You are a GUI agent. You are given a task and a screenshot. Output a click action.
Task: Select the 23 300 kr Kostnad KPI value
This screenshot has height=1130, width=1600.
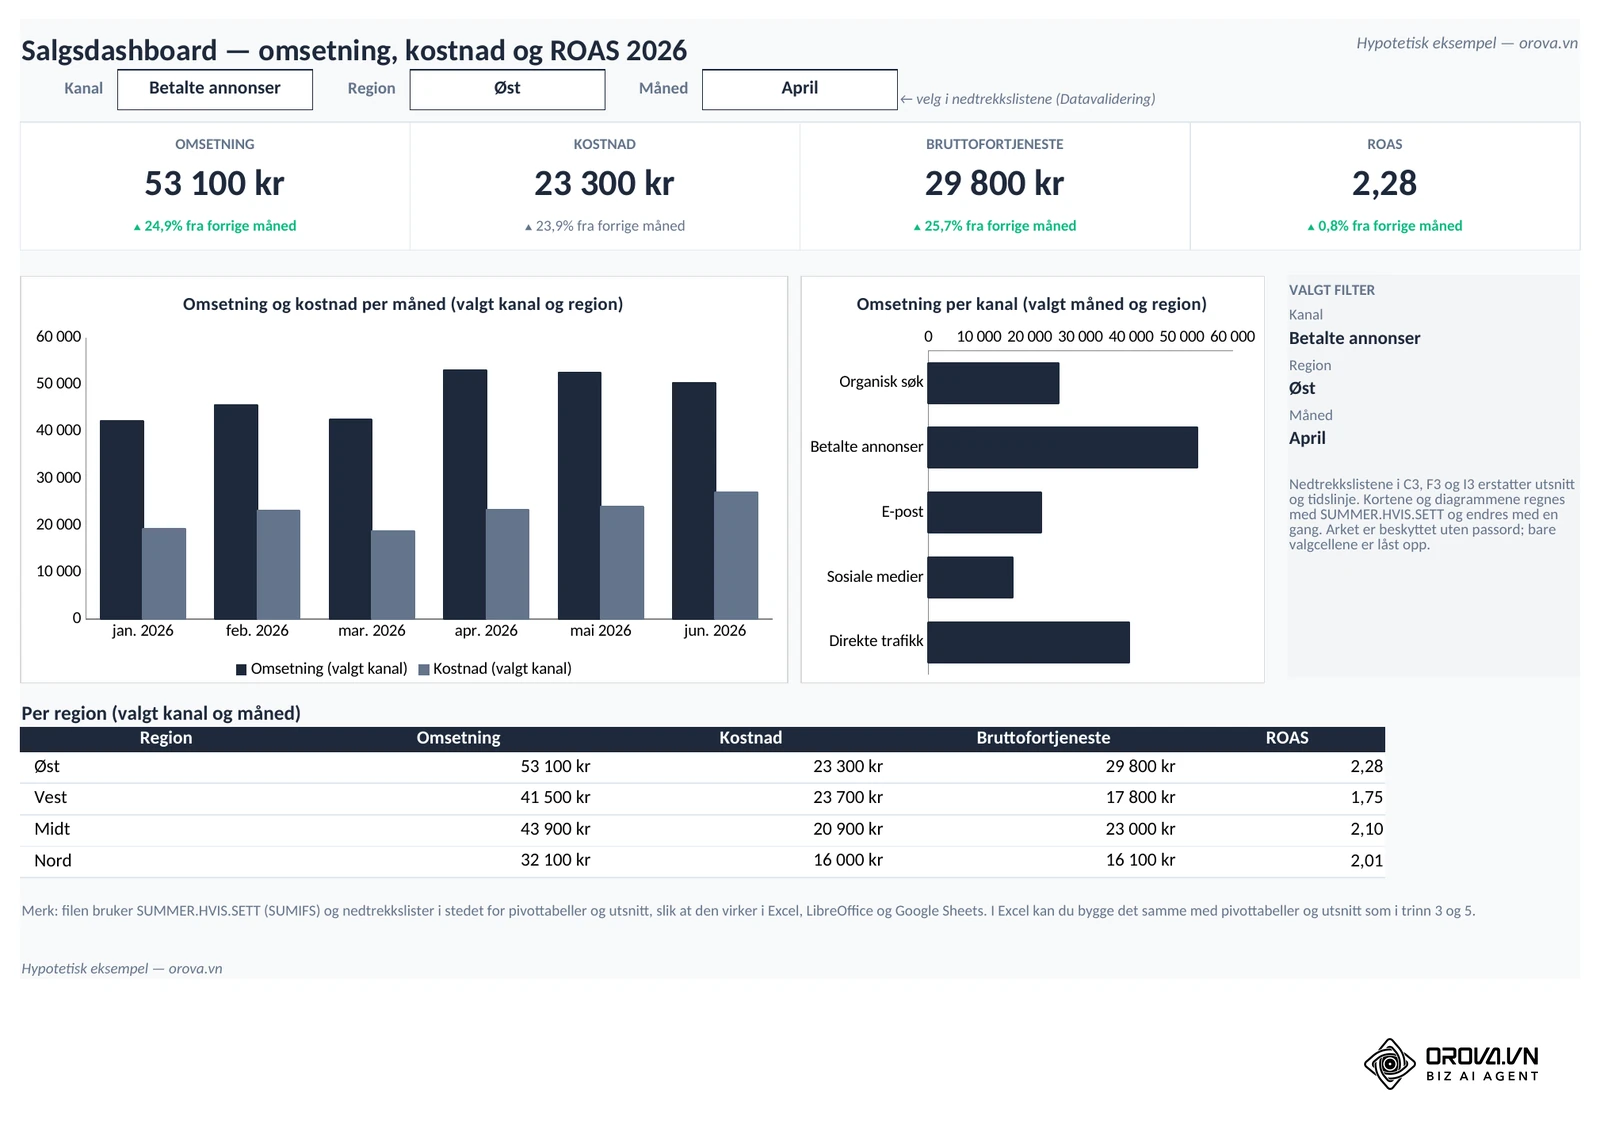point(604,184)
